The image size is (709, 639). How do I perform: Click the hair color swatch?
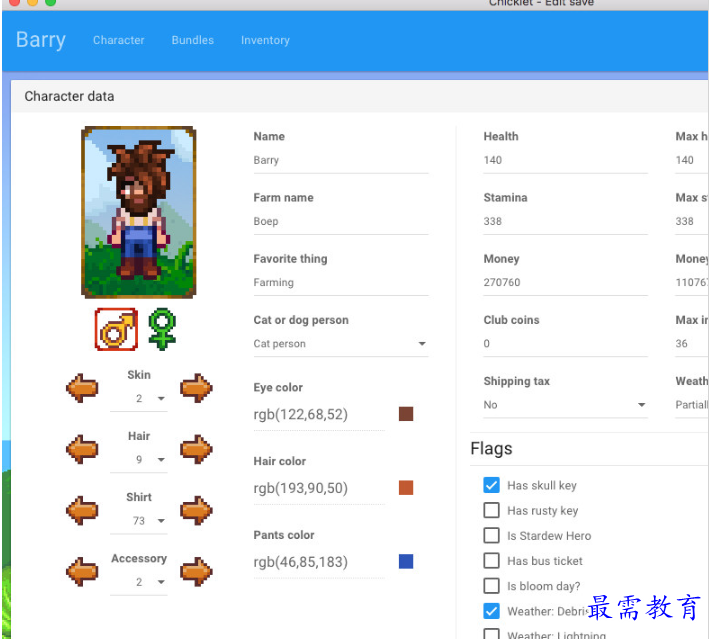coord(406,488)
